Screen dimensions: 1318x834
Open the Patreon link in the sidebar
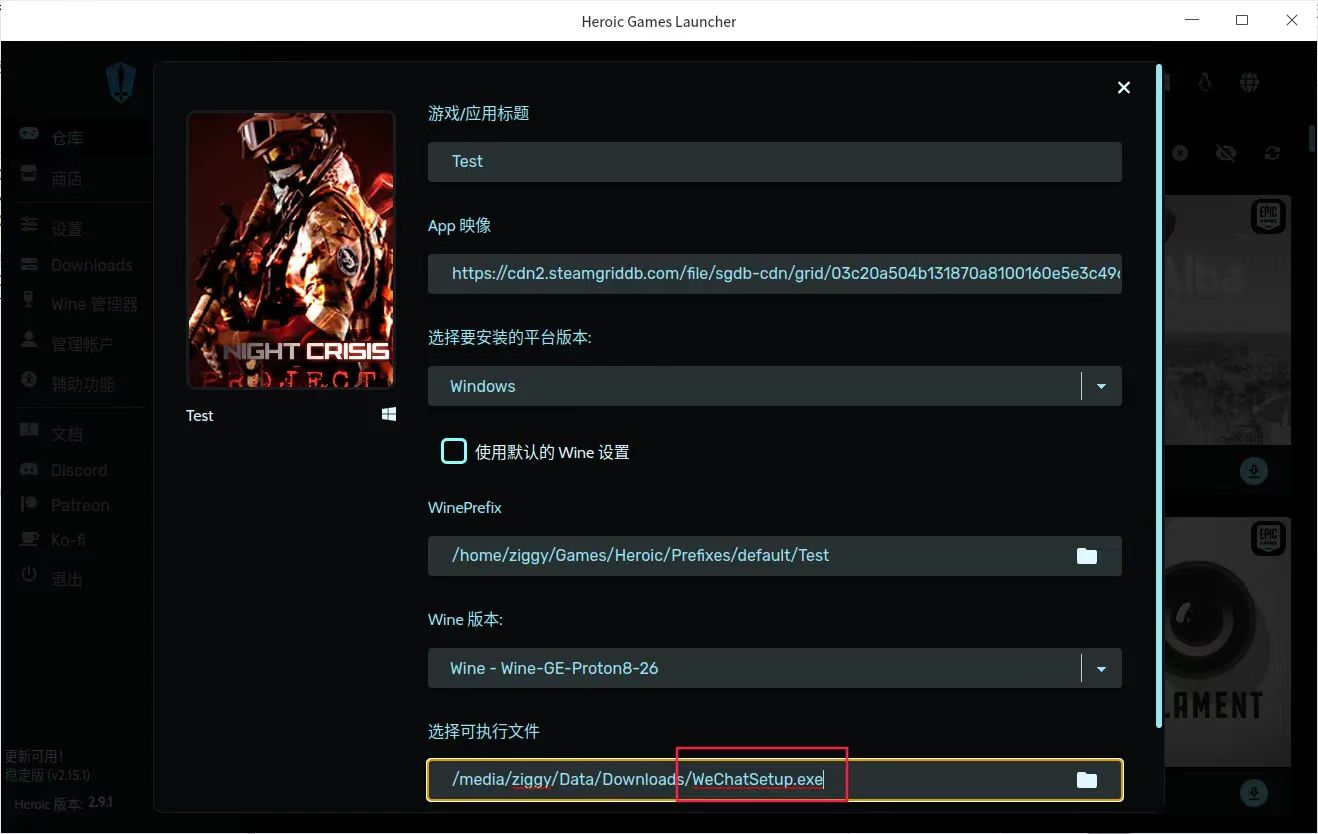point(78,505)
